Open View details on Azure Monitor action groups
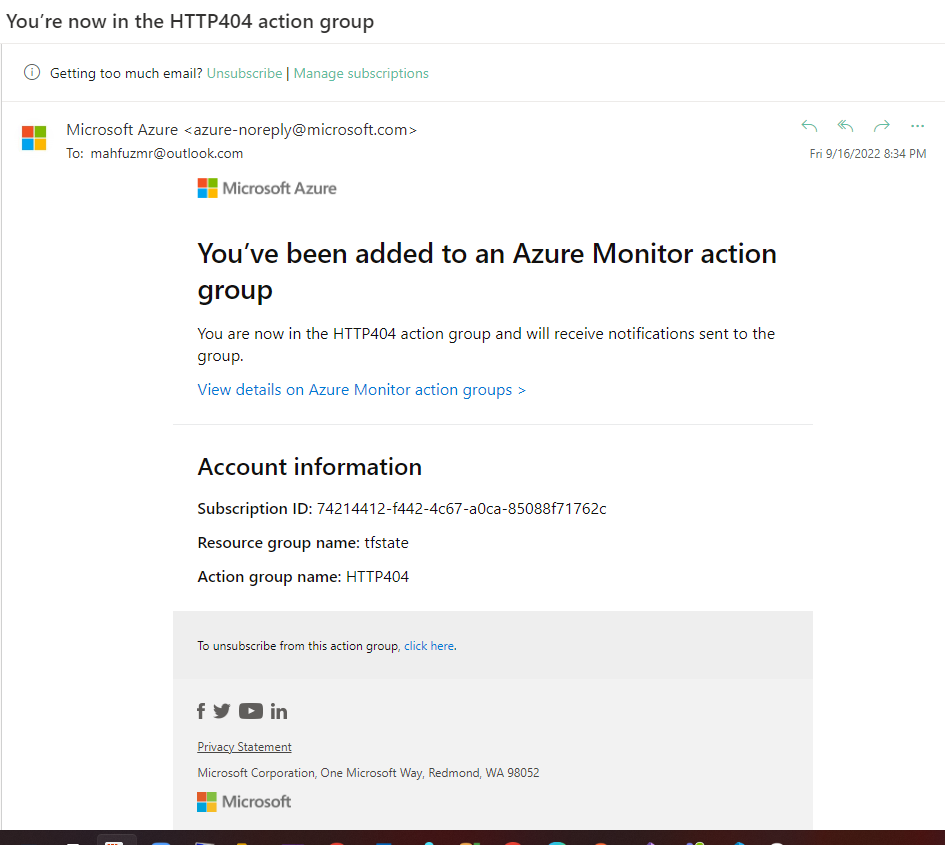This screenshot has width=945, height=845. point(362,390)
